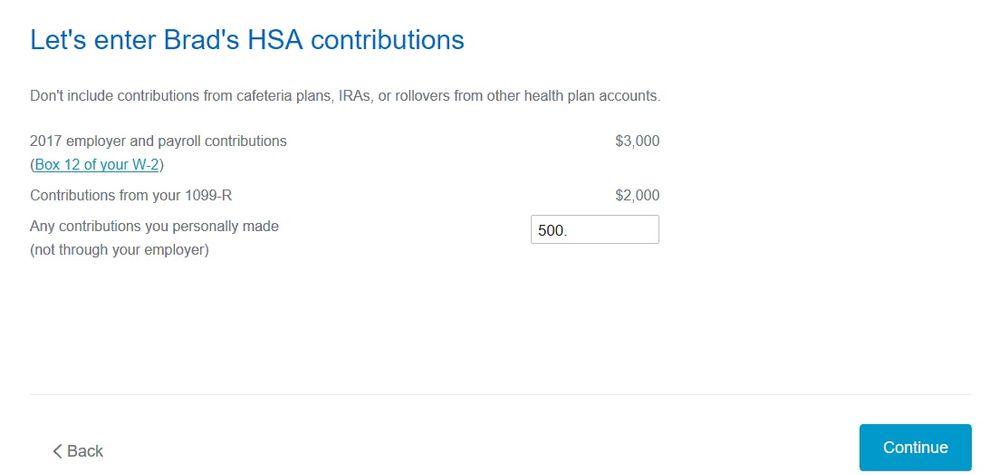
Task: Click the "not through your employer" note
Action: point(119,250)
